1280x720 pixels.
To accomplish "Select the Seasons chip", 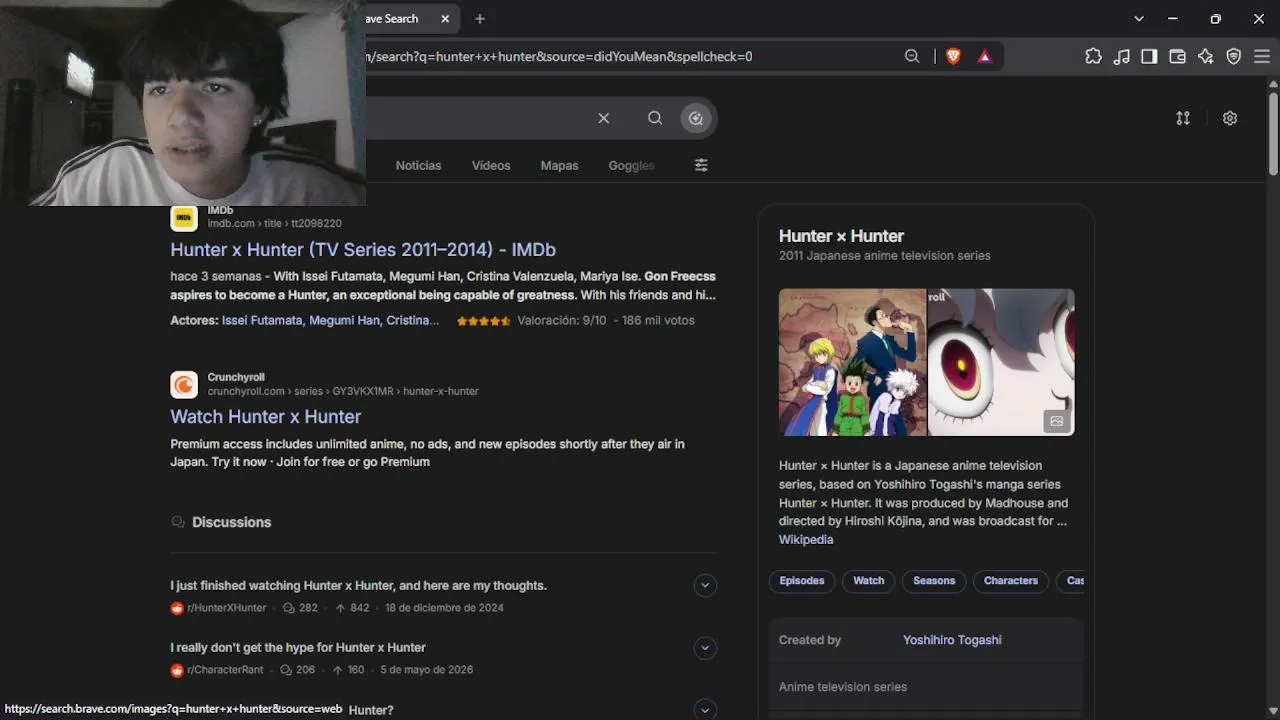I will point(934,581).
